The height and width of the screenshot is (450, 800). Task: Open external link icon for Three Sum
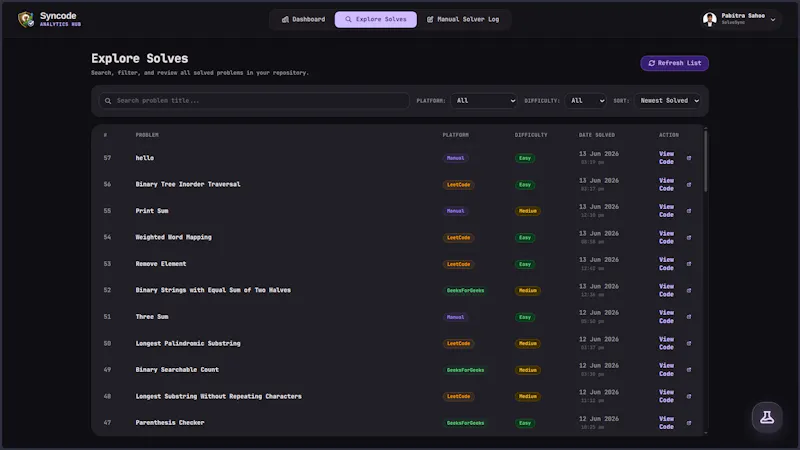[x=689, y=317]
